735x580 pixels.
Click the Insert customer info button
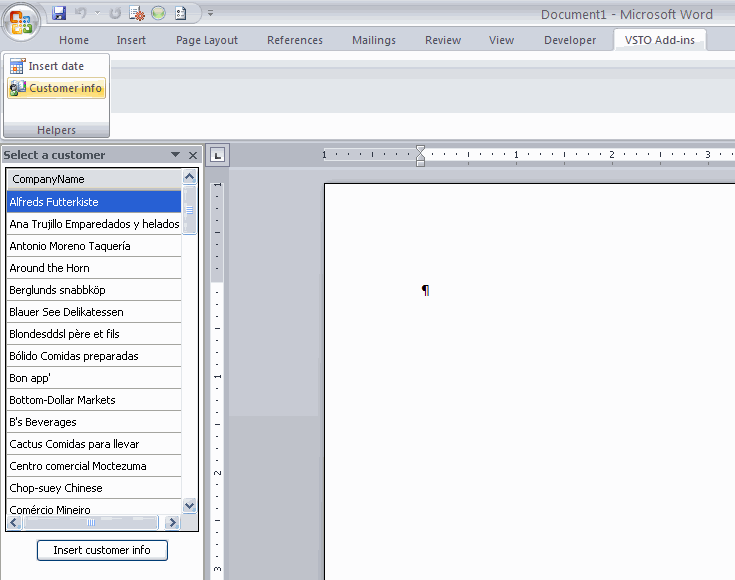102,550
